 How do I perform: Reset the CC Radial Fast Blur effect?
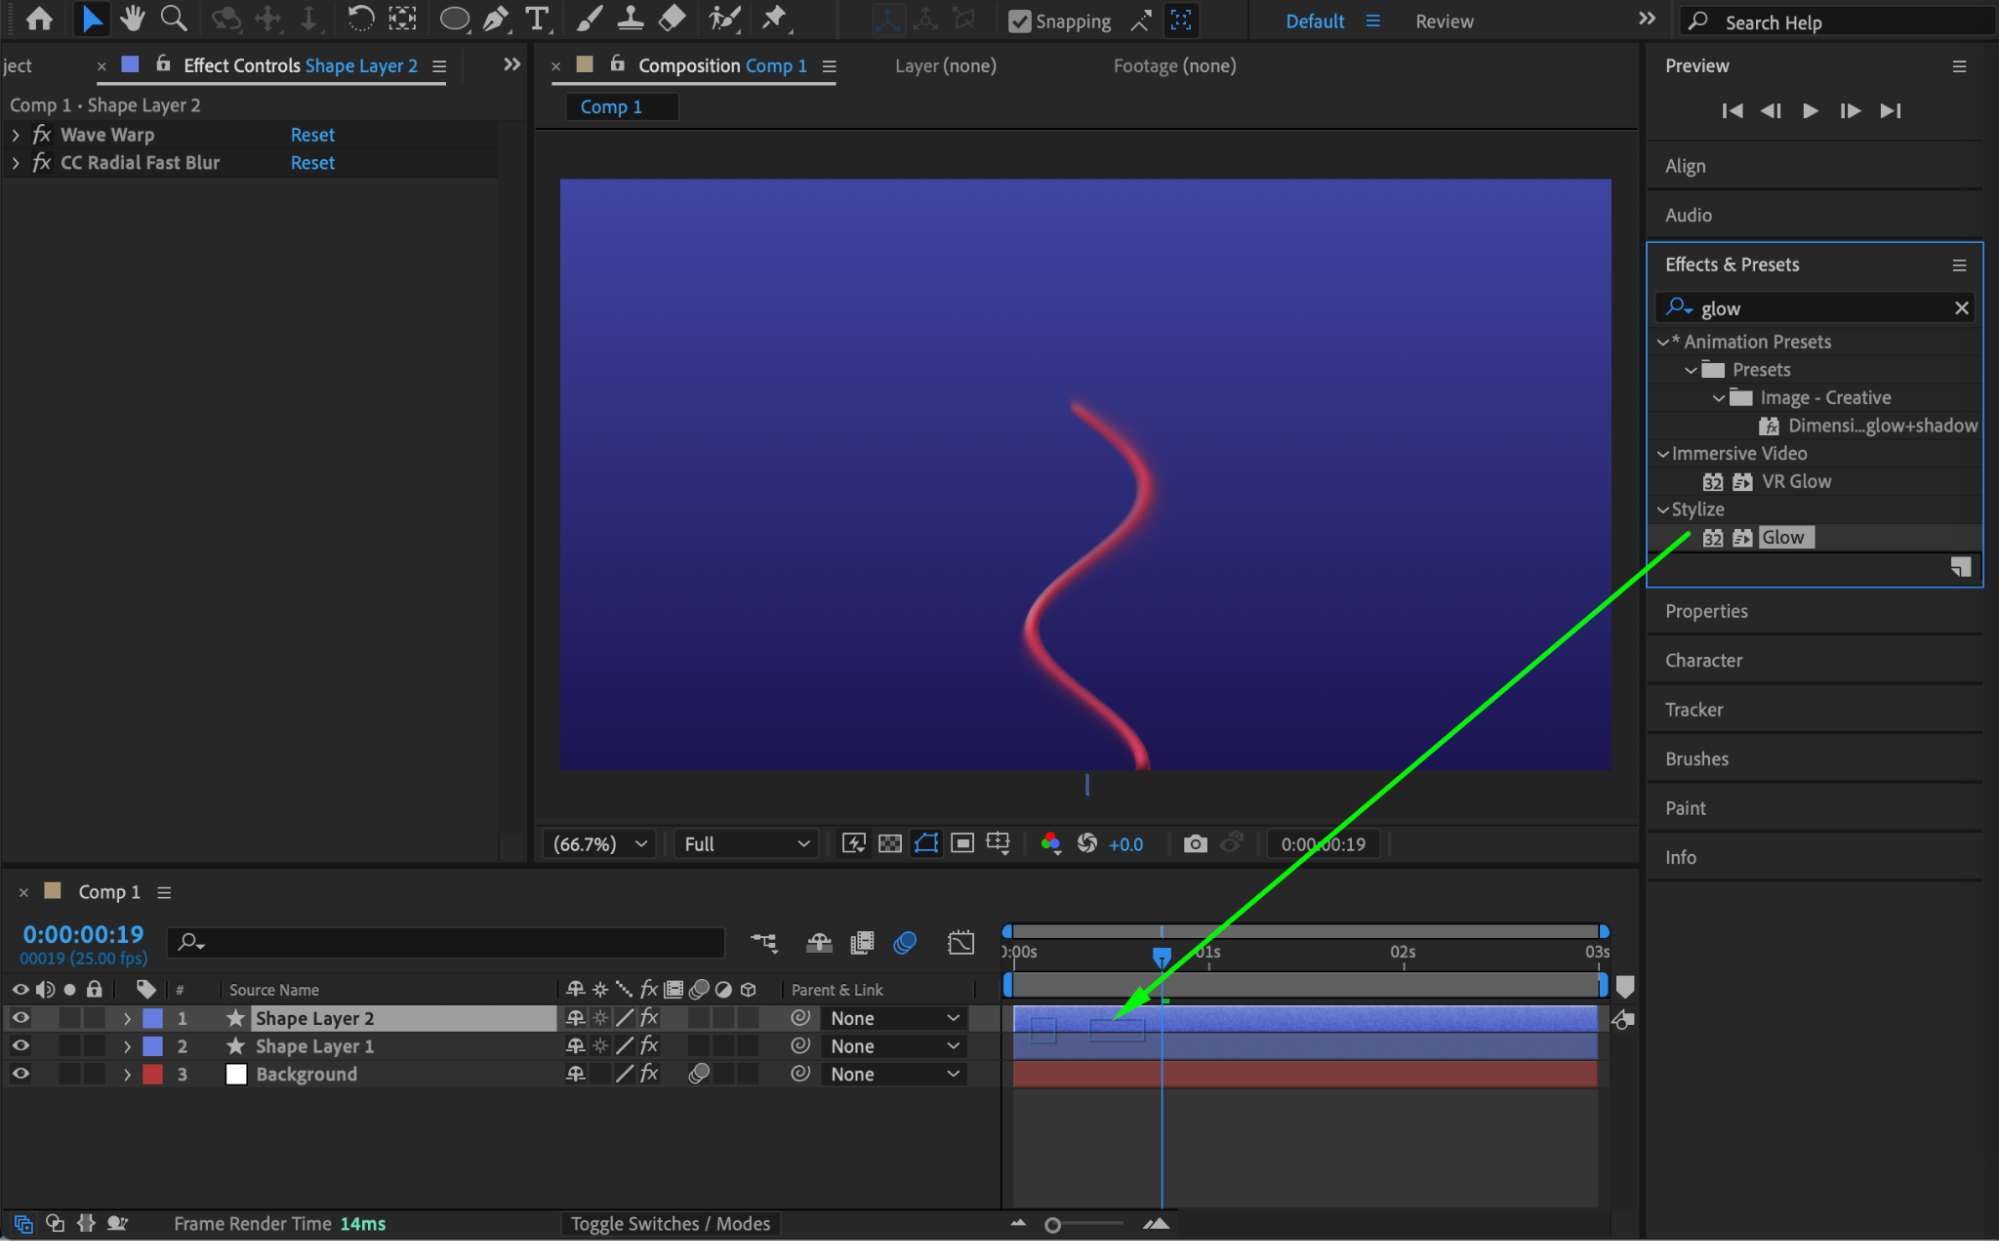pyautogui.click(x=312, y=162)
